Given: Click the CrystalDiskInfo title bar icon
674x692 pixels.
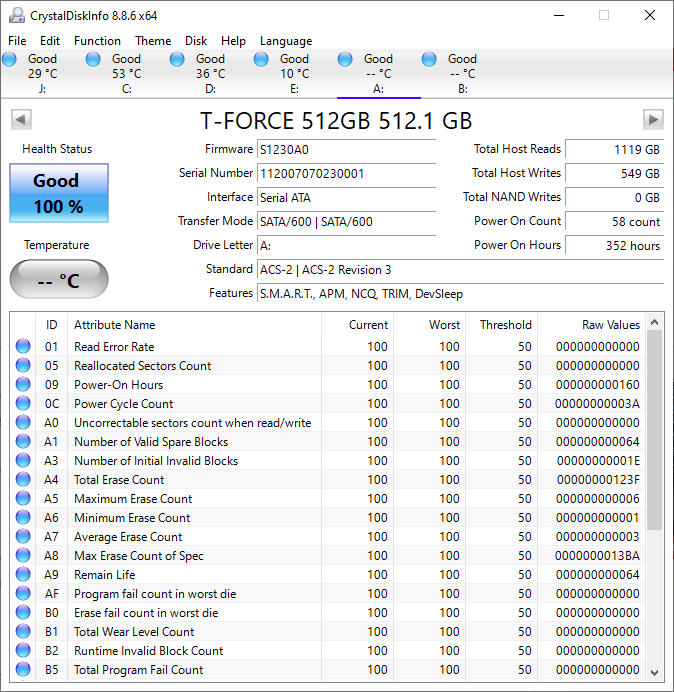Looking at the screenshot, I should 17,15.
